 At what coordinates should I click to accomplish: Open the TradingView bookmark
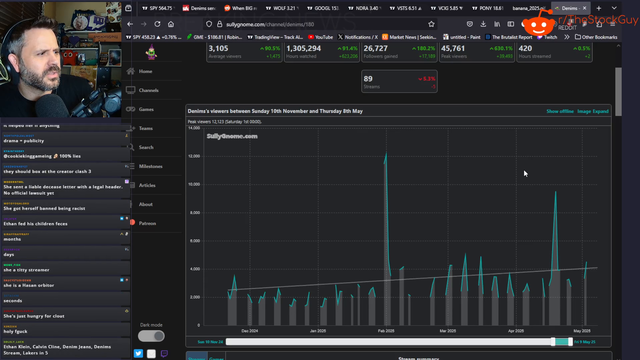pos(275,37)
